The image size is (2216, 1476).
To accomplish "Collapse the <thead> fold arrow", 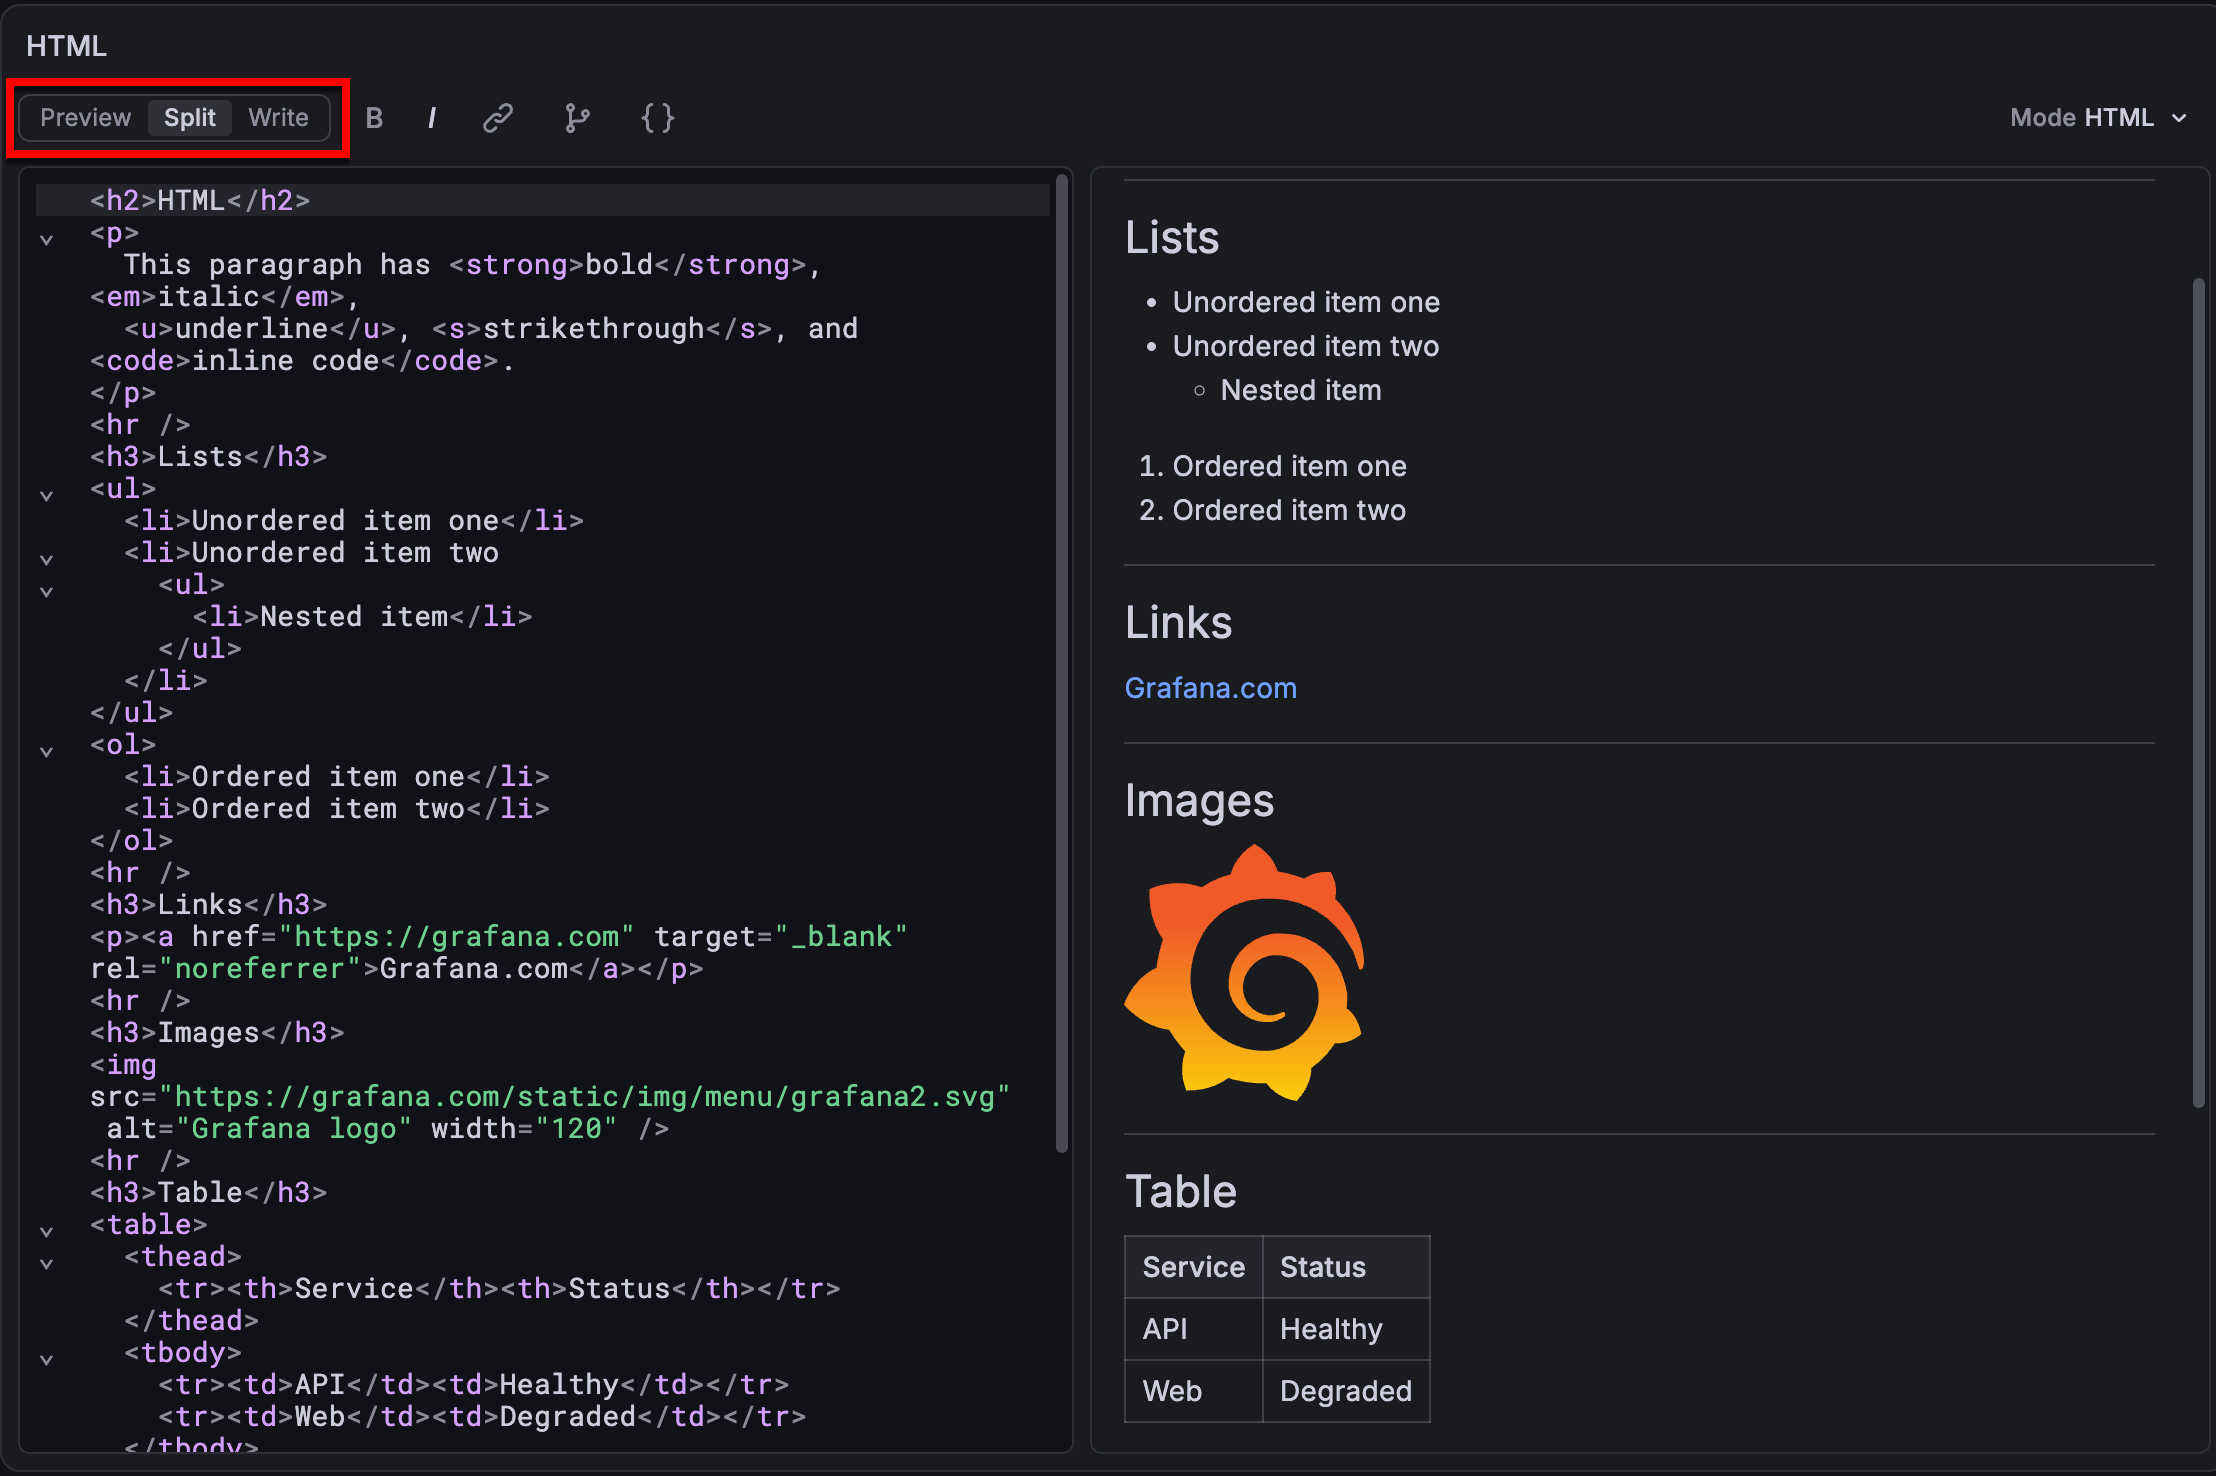I will [46, 1264].
